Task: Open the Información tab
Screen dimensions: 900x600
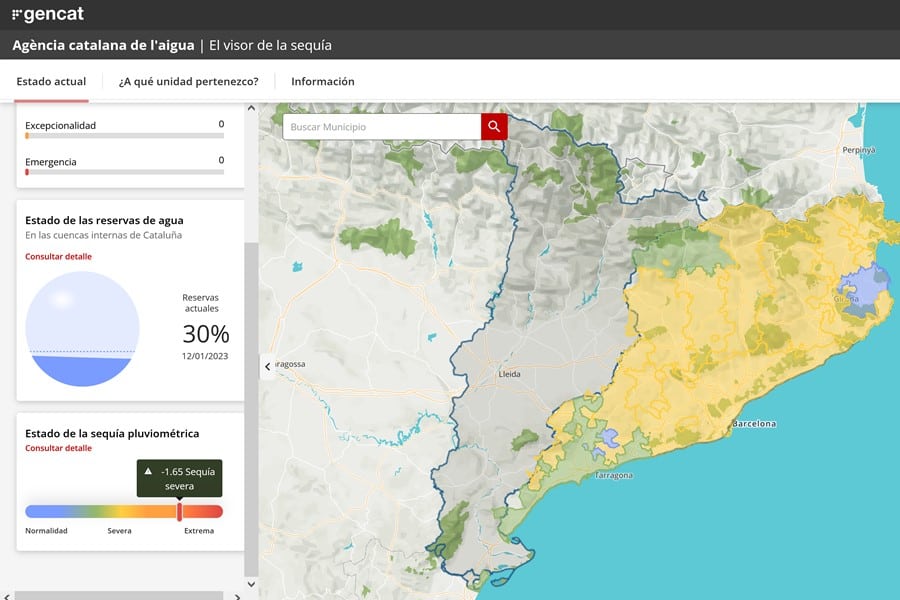Action: tap(322, 82)
